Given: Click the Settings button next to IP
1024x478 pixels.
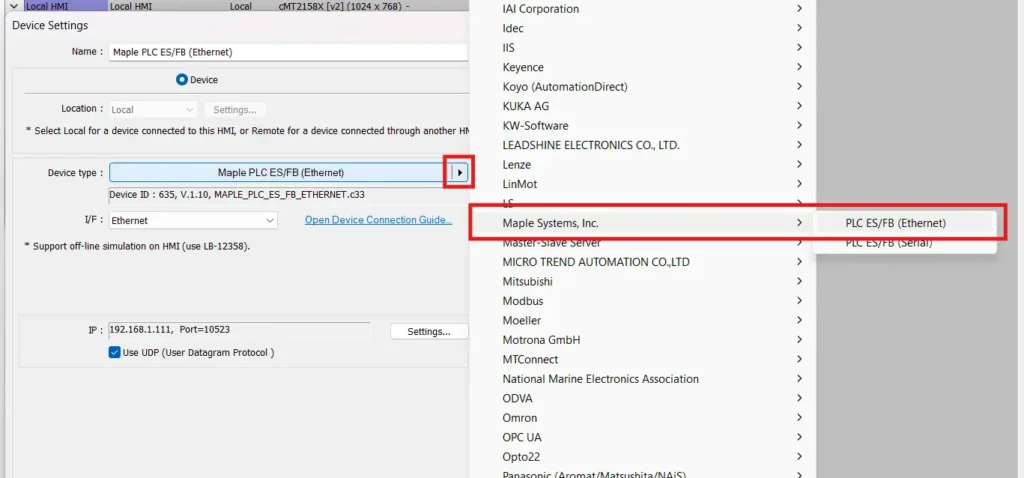Looking at the screenshot, I should click(x=429, y=332).
